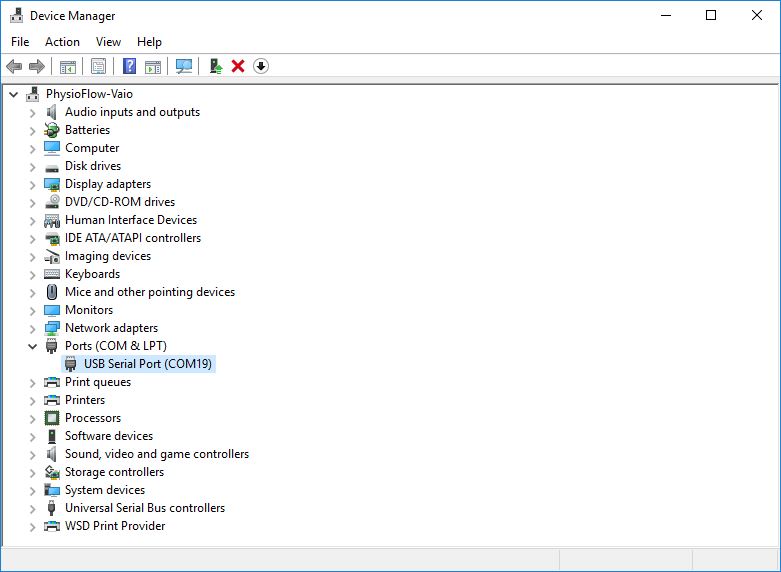The image size is (781, 572).
Task: Expand the Network adapters category
Action: (32, 328)
